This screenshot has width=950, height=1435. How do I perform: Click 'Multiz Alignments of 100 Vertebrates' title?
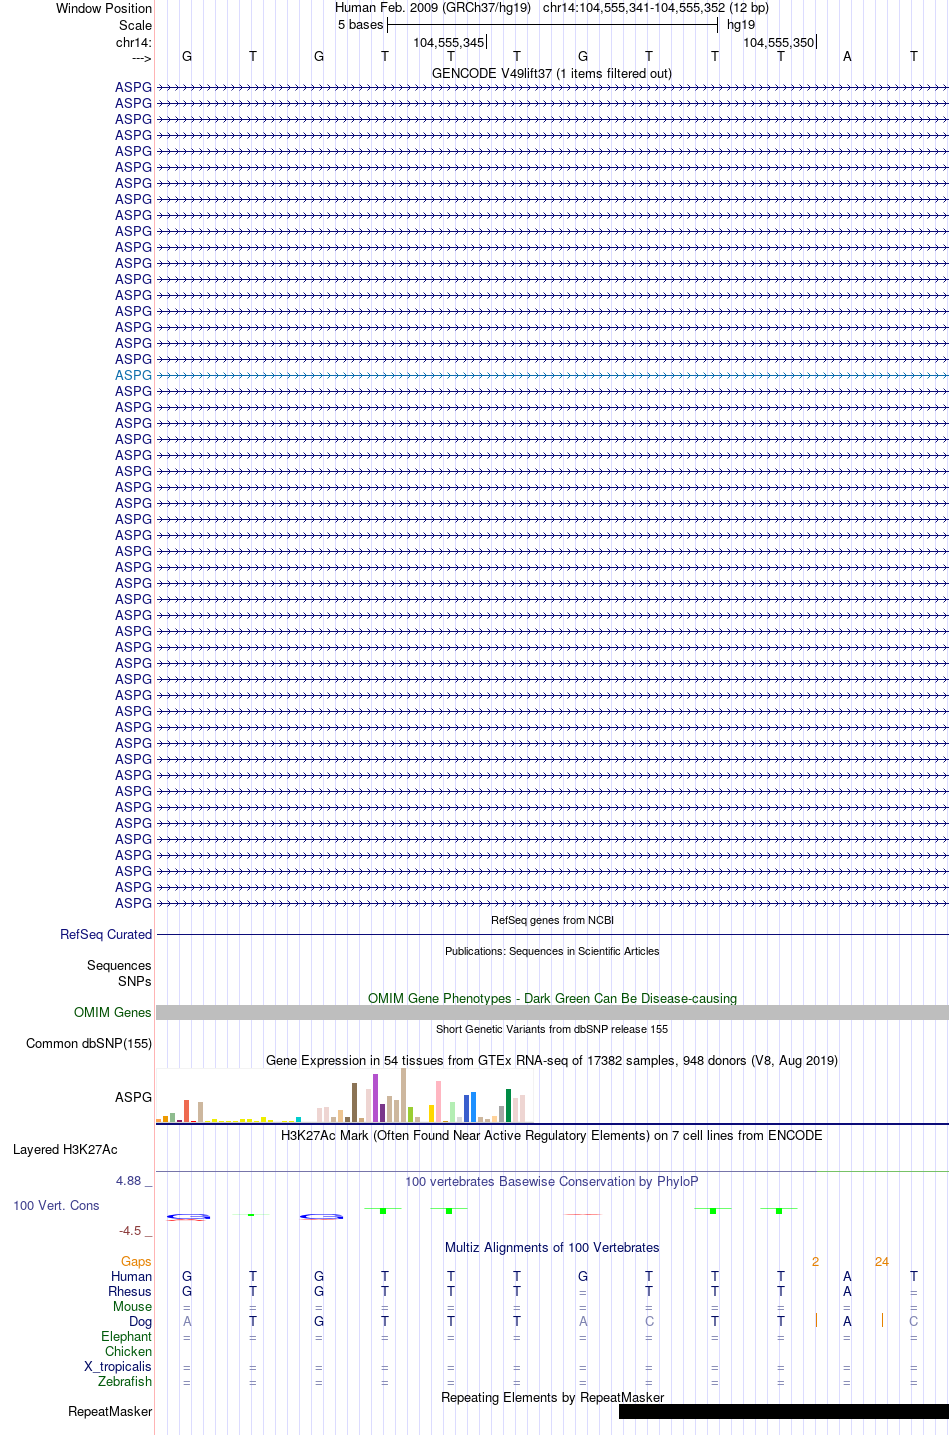click(552, 1247)
